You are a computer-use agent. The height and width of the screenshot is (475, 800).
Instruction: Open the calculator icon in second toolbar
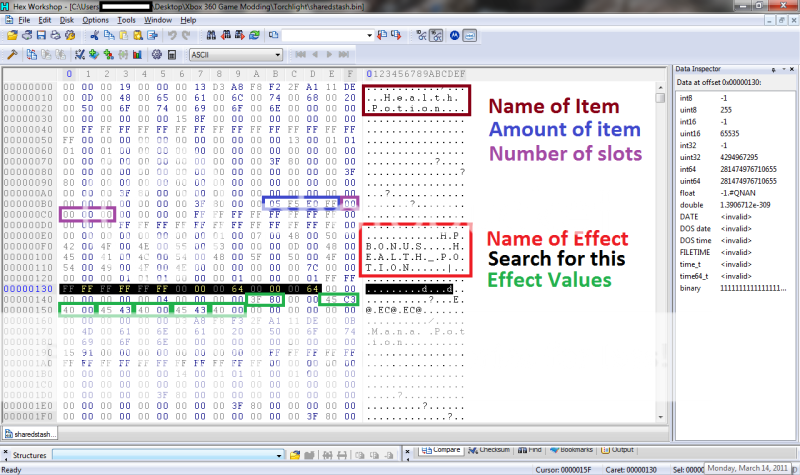pos(171,54)
